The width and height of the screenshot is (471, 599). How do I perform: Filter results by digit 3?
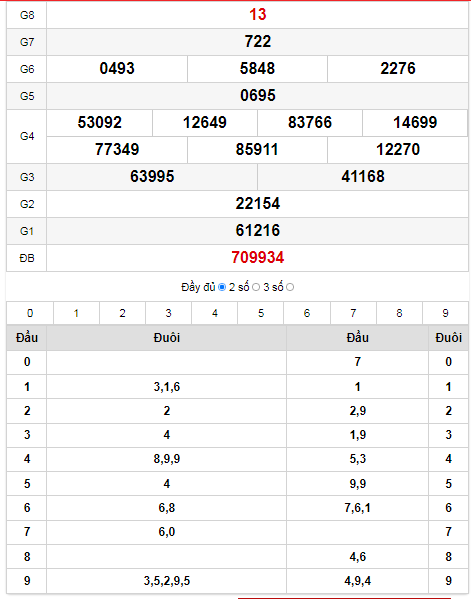168,313
